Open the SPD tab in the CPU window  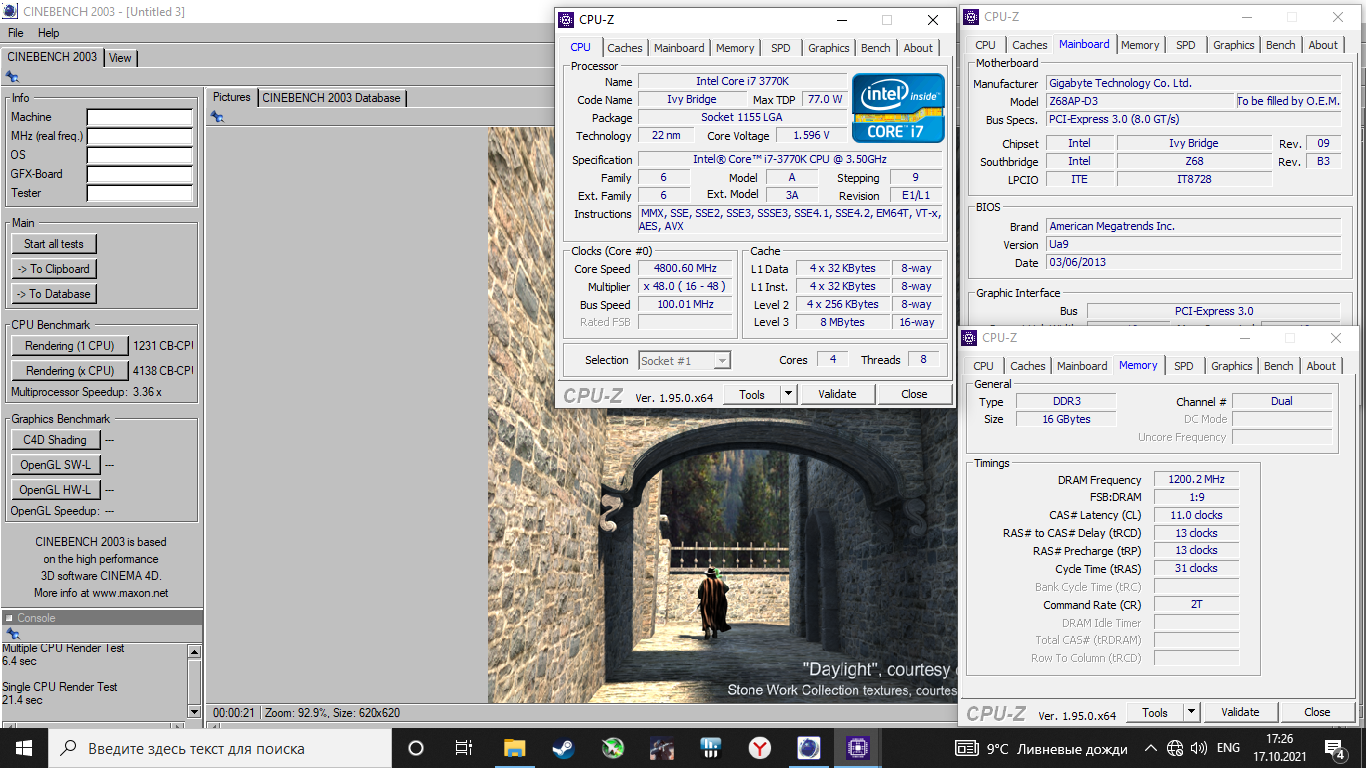pos(781,48)
